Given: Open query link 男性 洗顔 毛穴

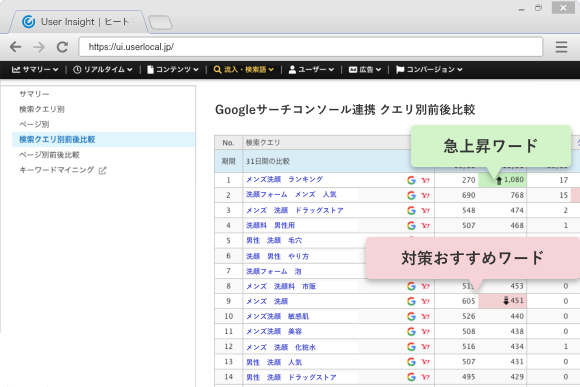Looking at the screenshot, I should (274, 240).
